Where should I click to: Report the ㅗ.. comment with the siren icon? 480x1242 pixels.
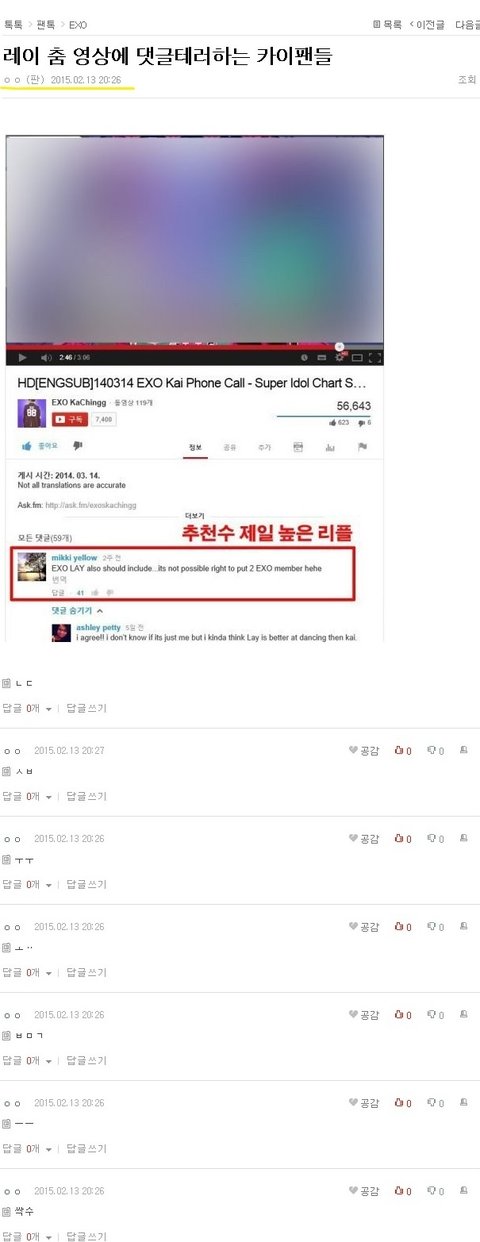point(464,927)
